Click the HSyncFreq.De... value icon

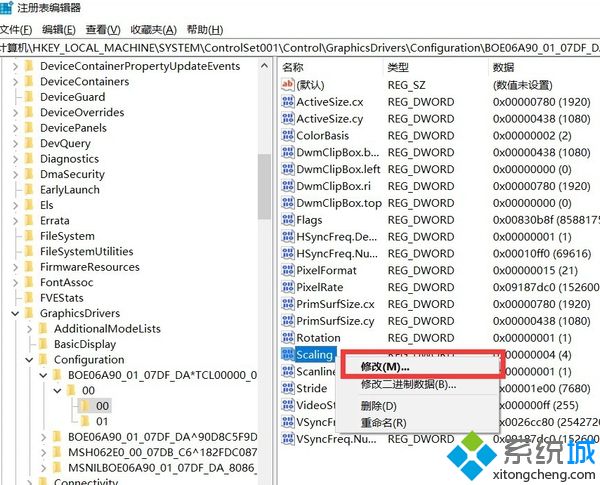pos(287,237)
